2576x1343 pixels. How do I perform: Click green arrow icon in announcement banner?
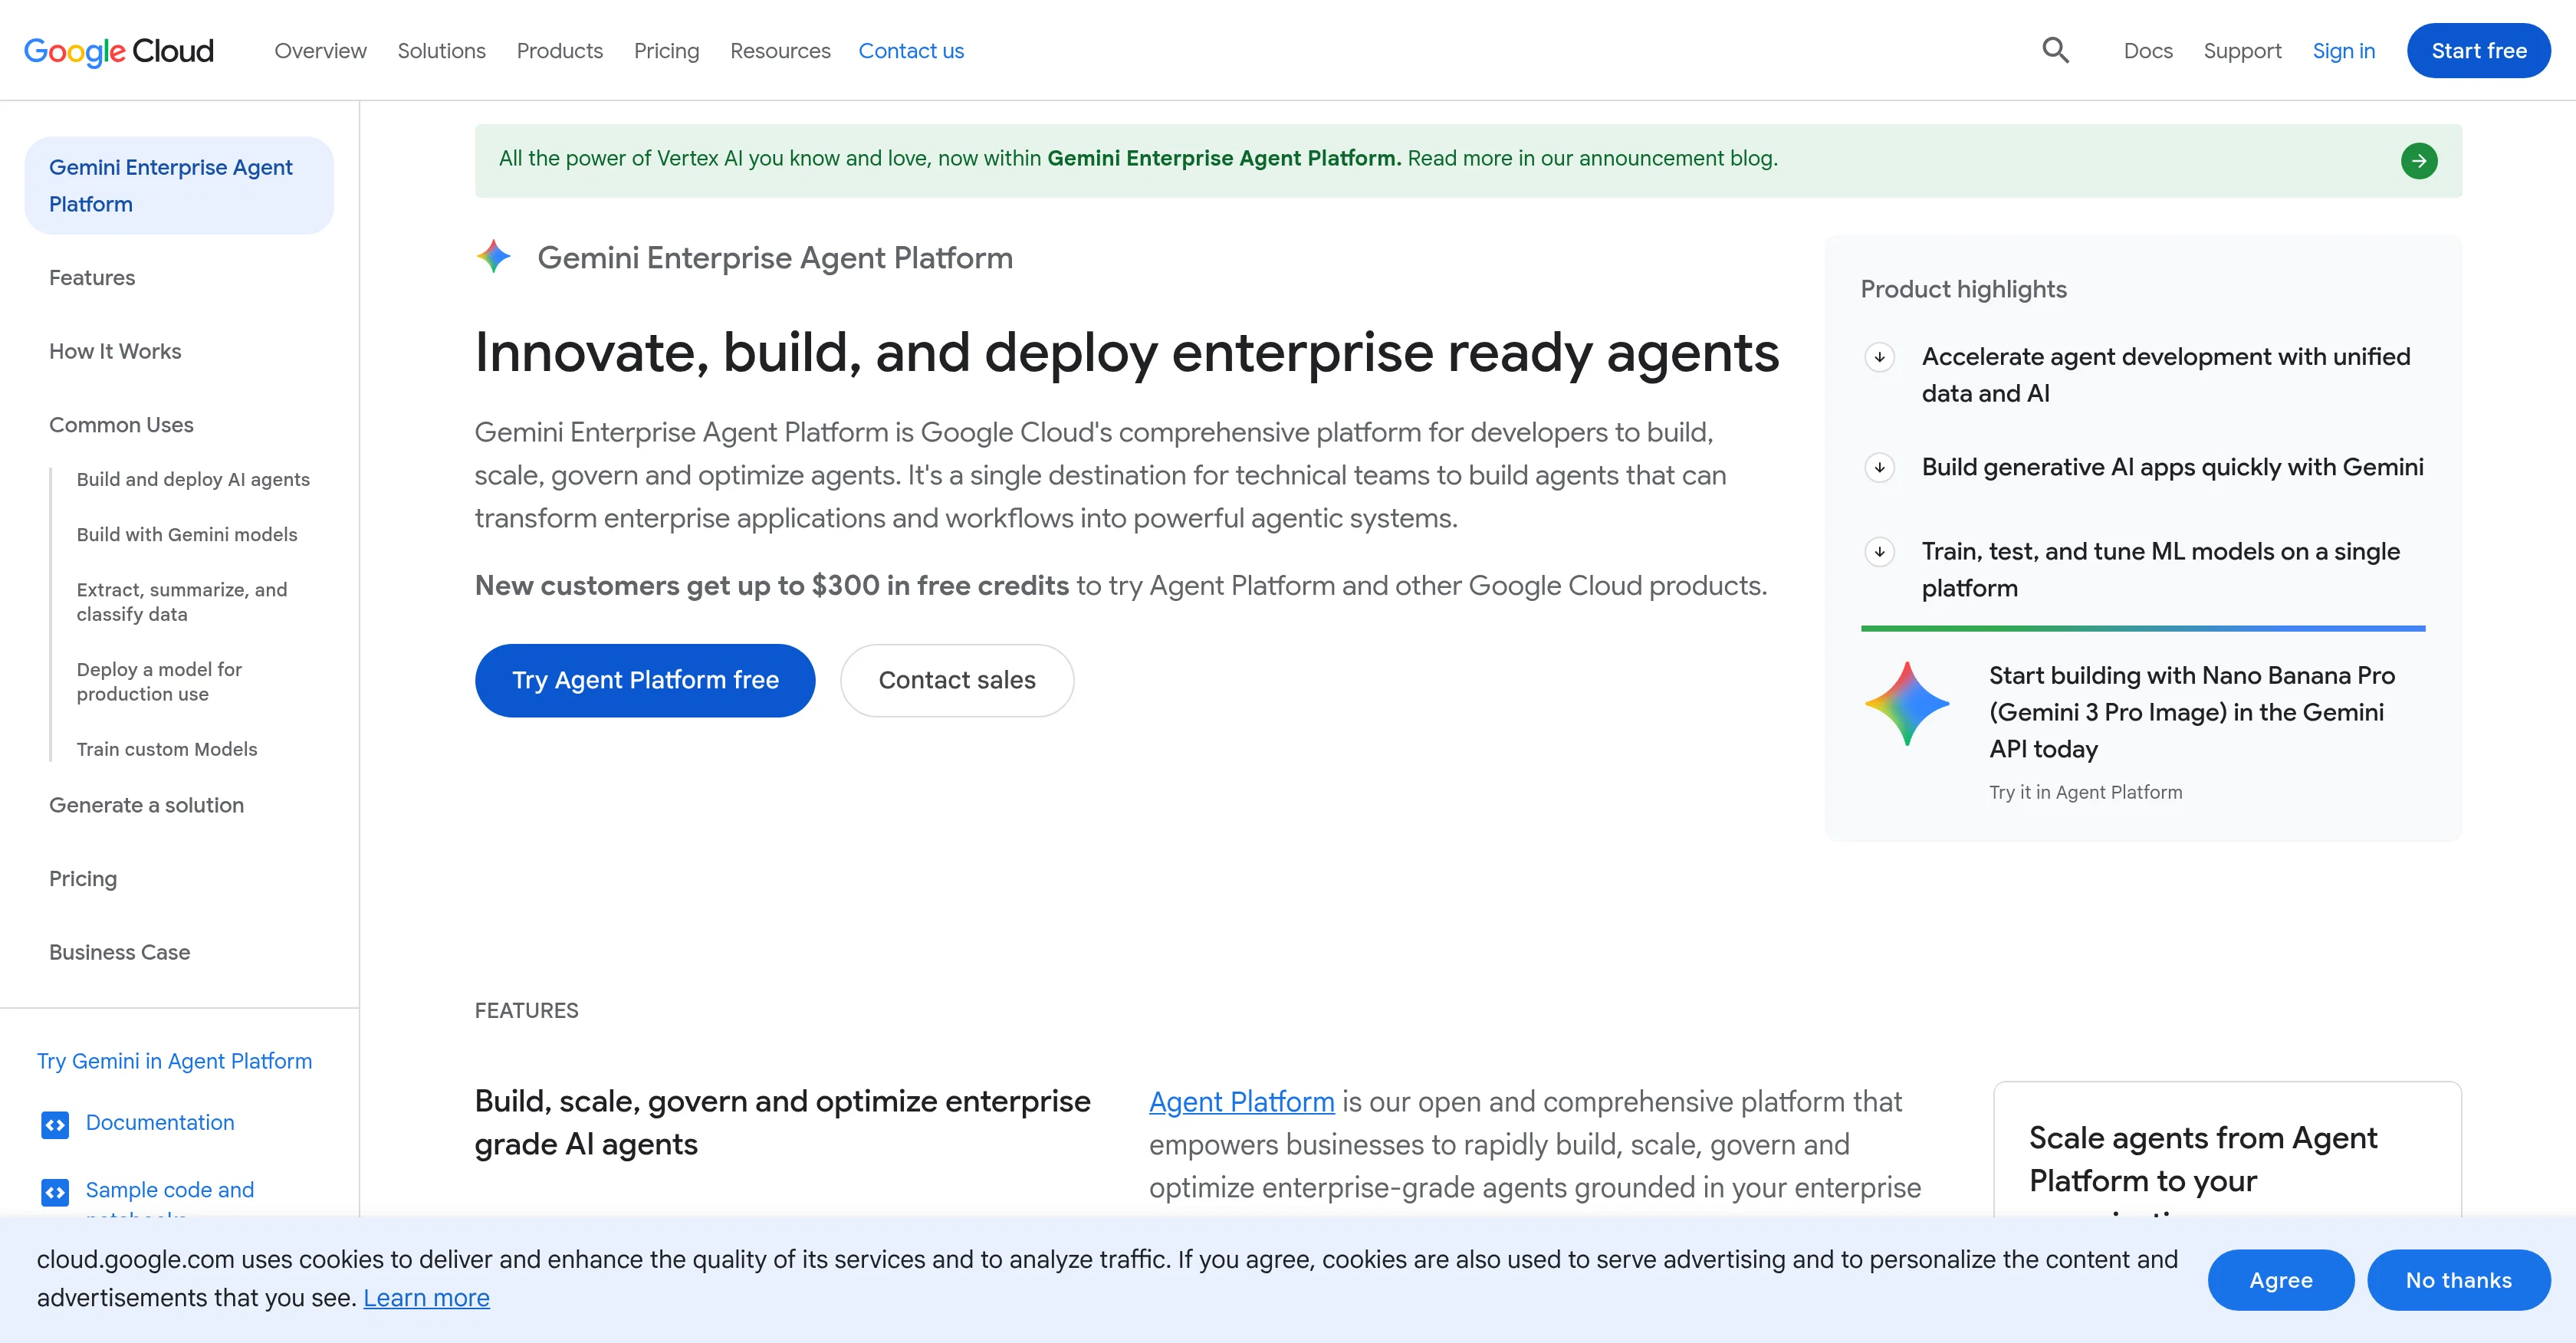point(2418,161)
